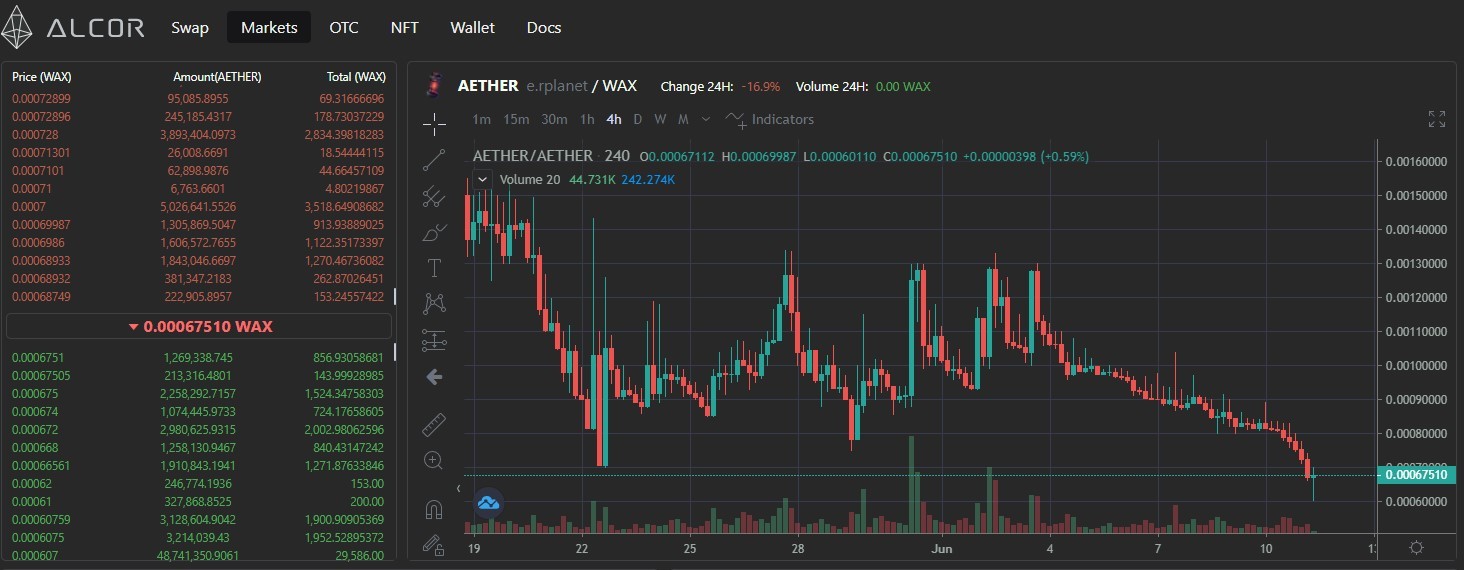
Task: Open the interval dropdown chevron
Action: 706,119
